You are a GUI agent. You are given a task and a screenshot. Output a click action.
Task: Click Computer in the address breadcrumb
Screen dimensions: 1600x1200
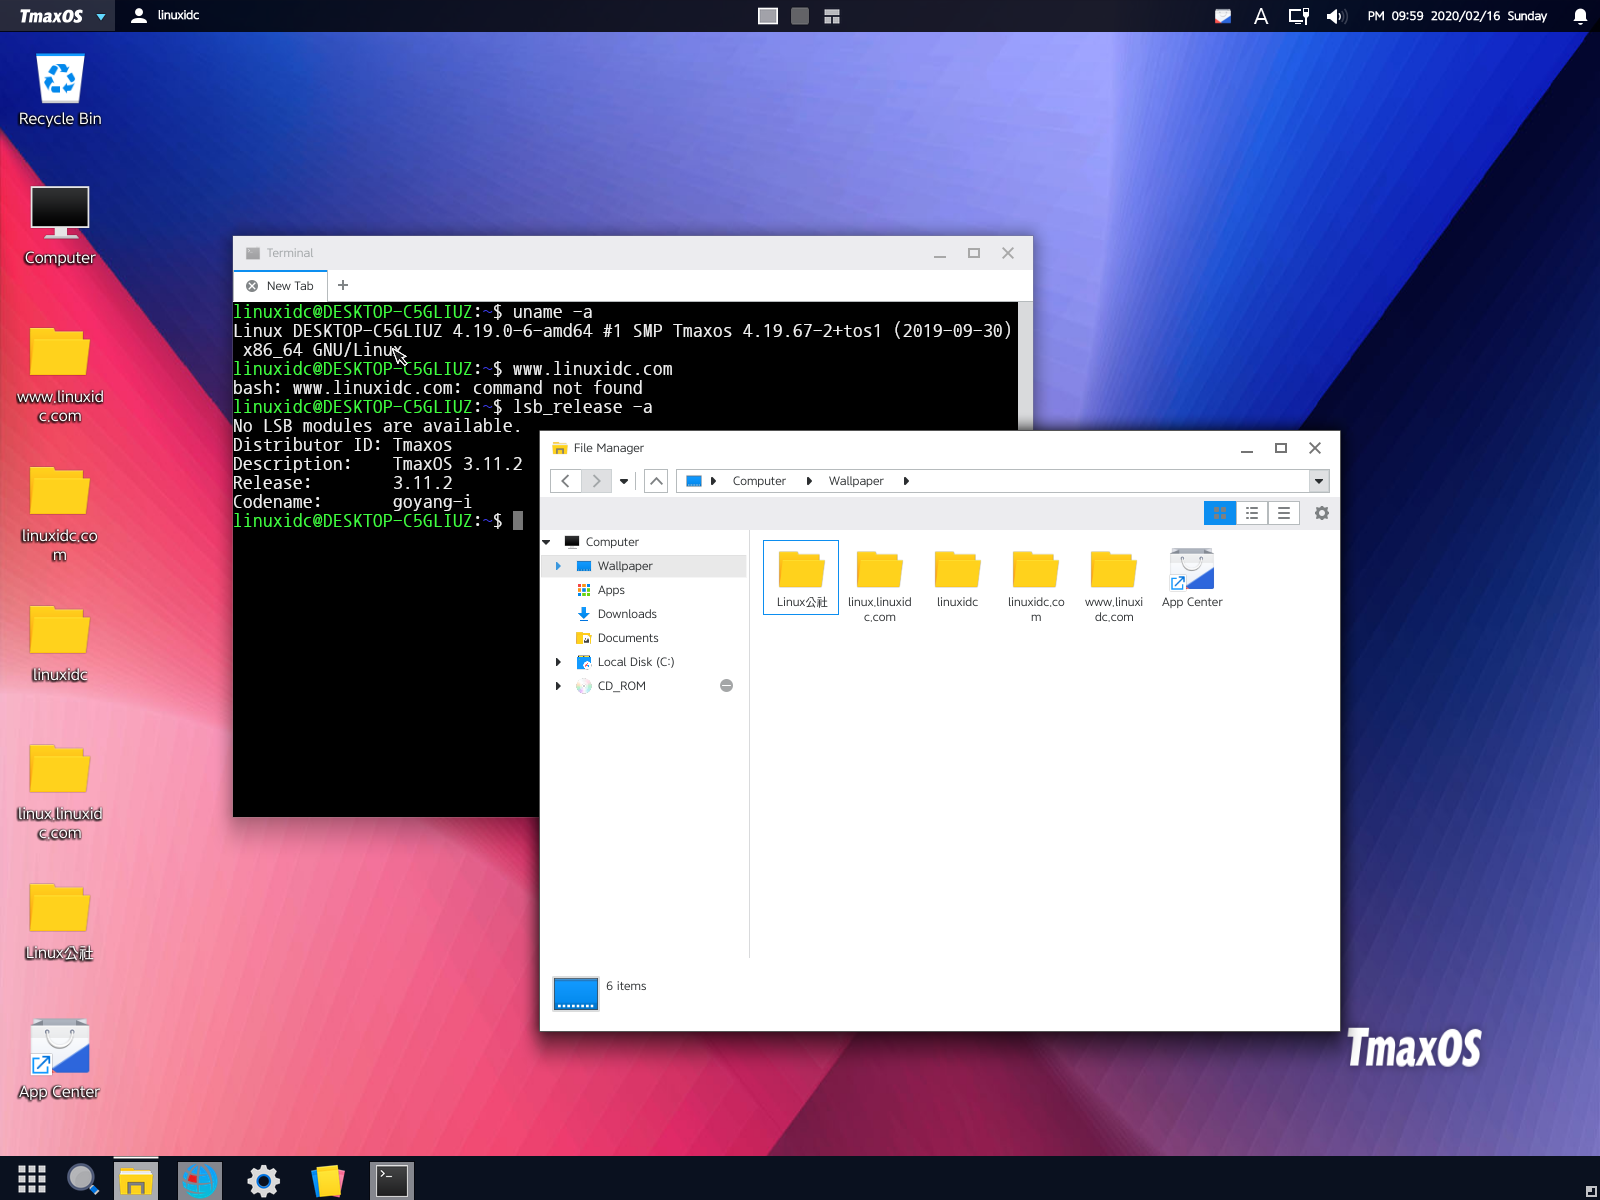(759, 481)
